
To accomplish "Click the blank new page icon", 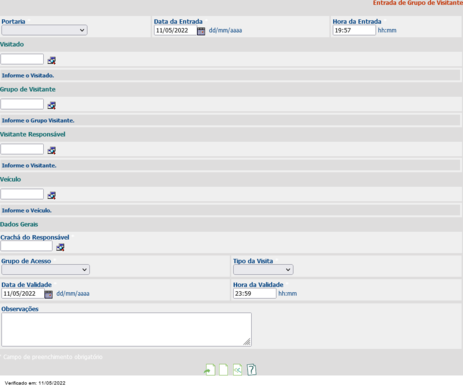I will coord(224,369).
